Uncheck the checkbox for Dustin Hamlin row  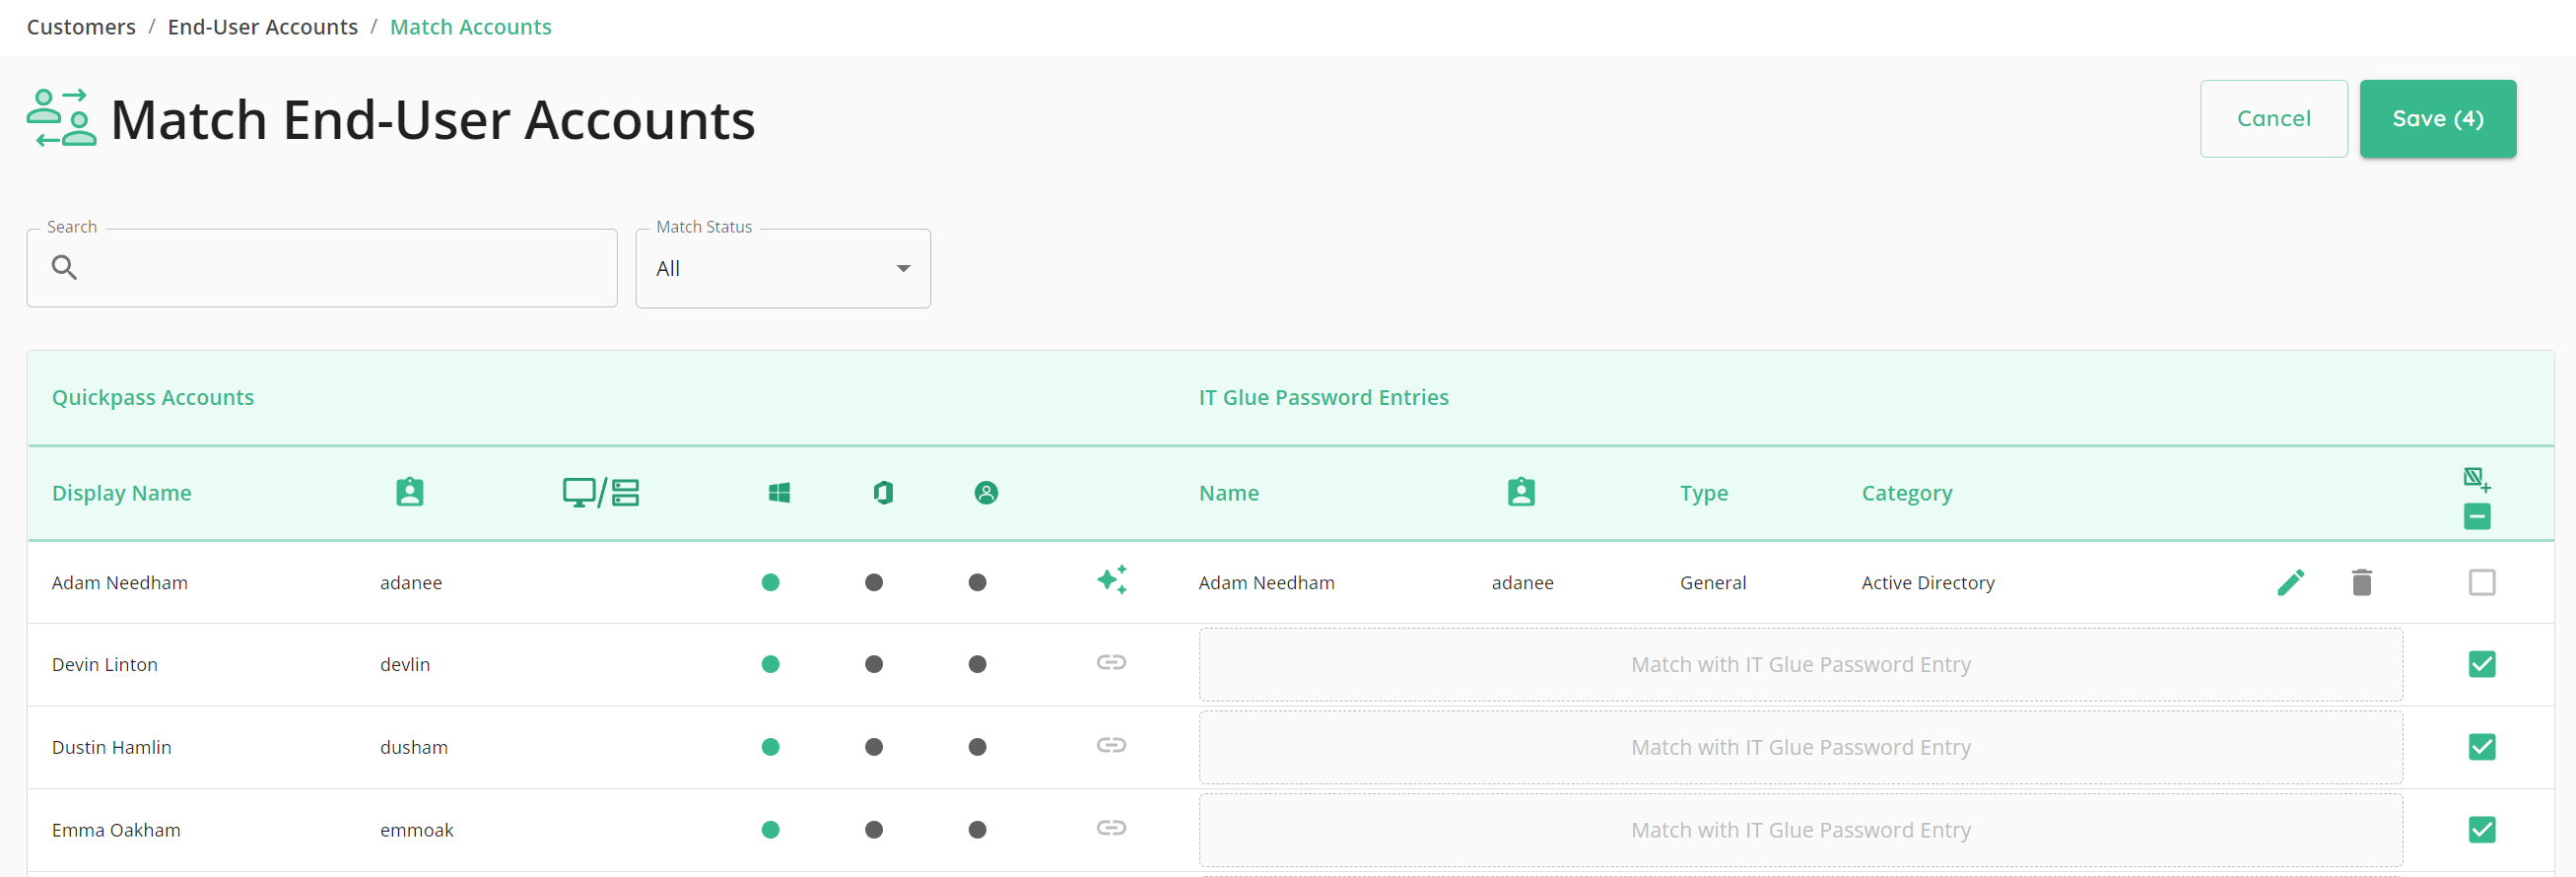pyautogui.click(x=2482, y=747)
